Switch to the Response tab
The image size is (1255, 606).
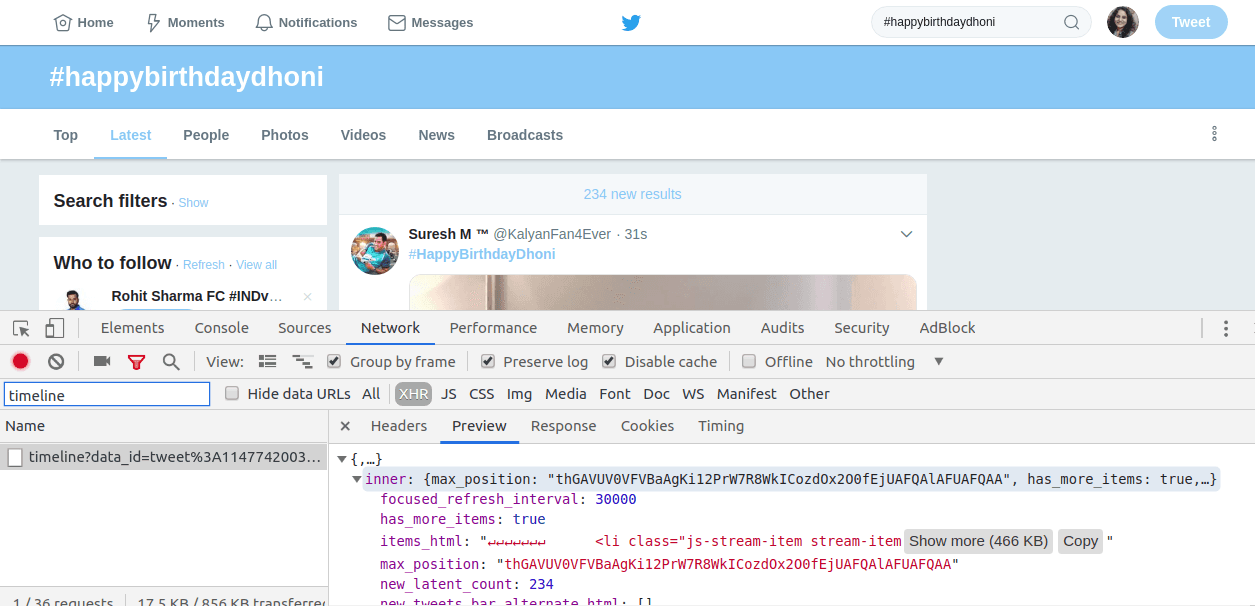(x=563, y=425)
